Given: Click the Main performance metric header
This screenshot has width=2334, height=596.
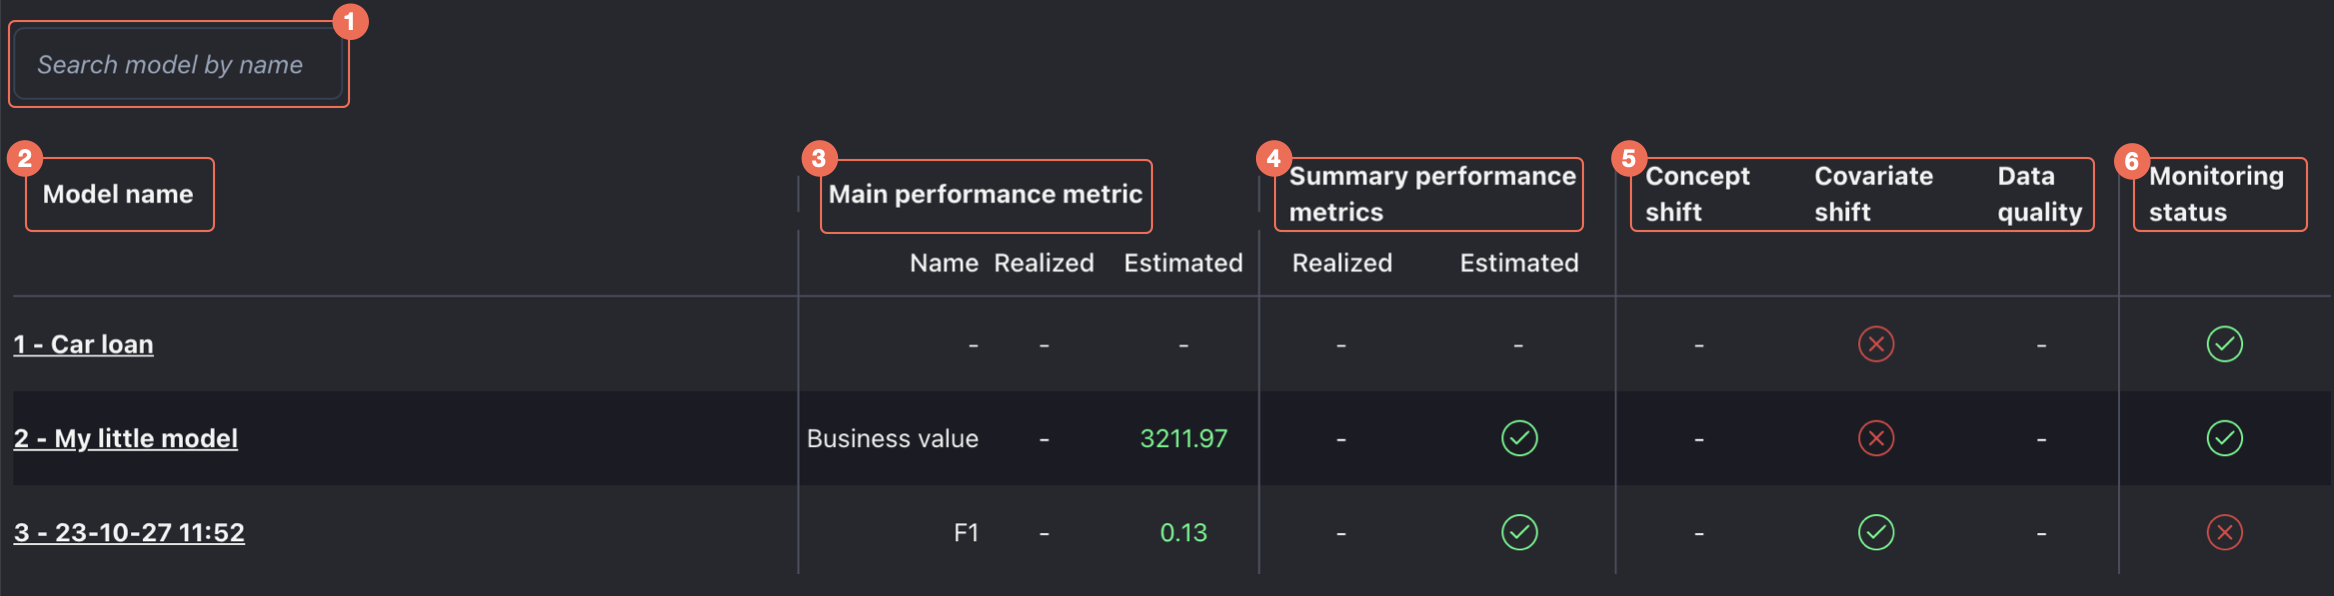Looking at the screenshot, I should coord(985,194).
